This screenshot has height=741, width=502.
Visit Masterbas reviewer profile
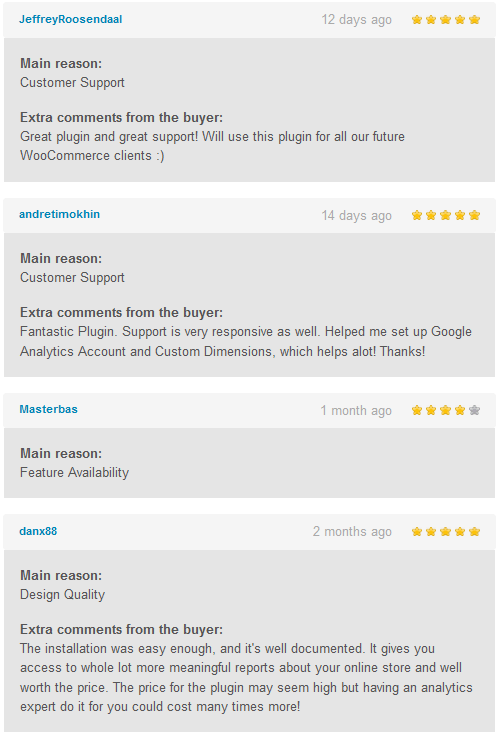pyautogui.click(x=48, y=409)
